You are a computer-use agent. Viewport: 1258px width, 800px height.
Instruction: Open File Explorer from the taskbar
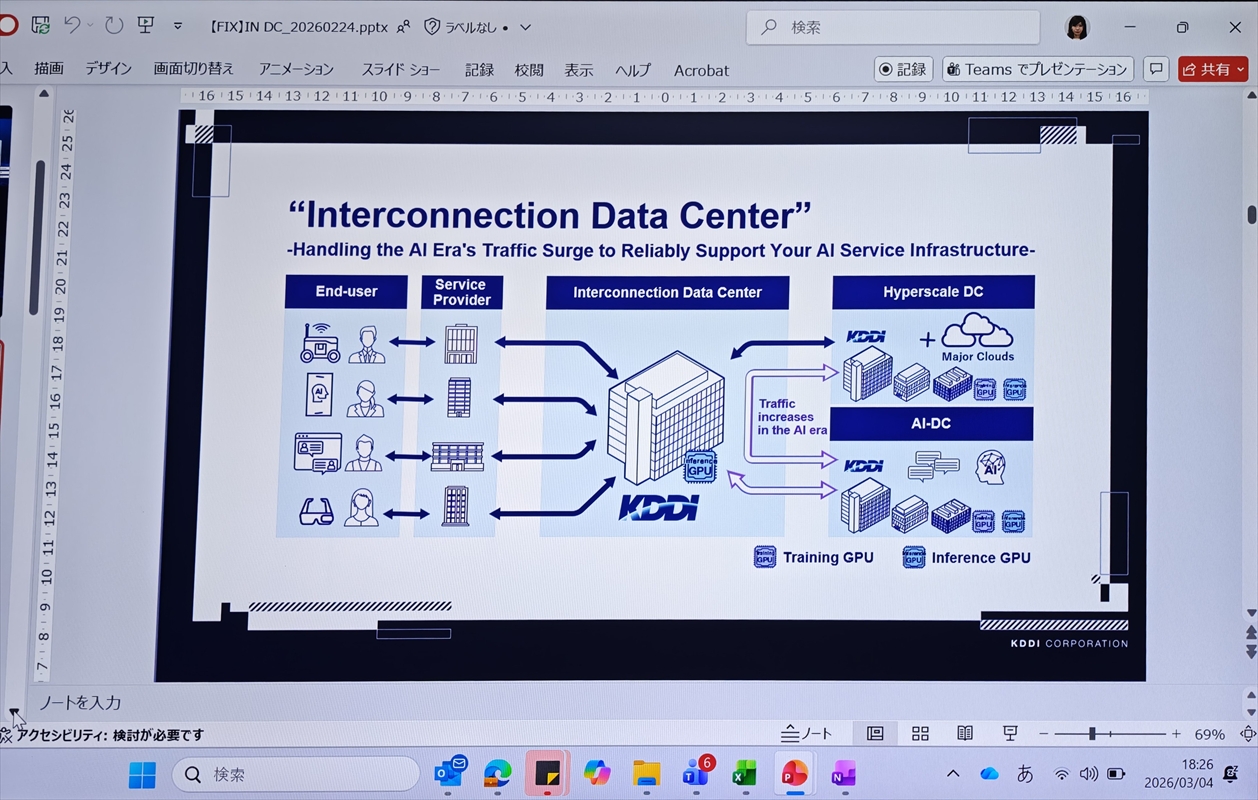point(646,775)
